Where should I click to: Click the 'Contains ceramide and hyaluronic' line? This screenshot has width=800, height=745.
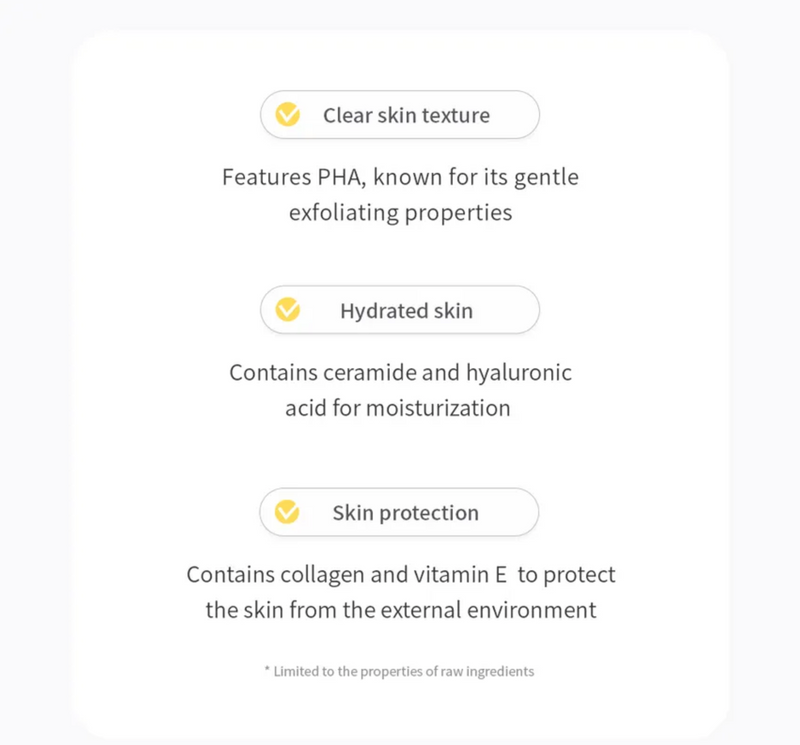tap(401, 373)
